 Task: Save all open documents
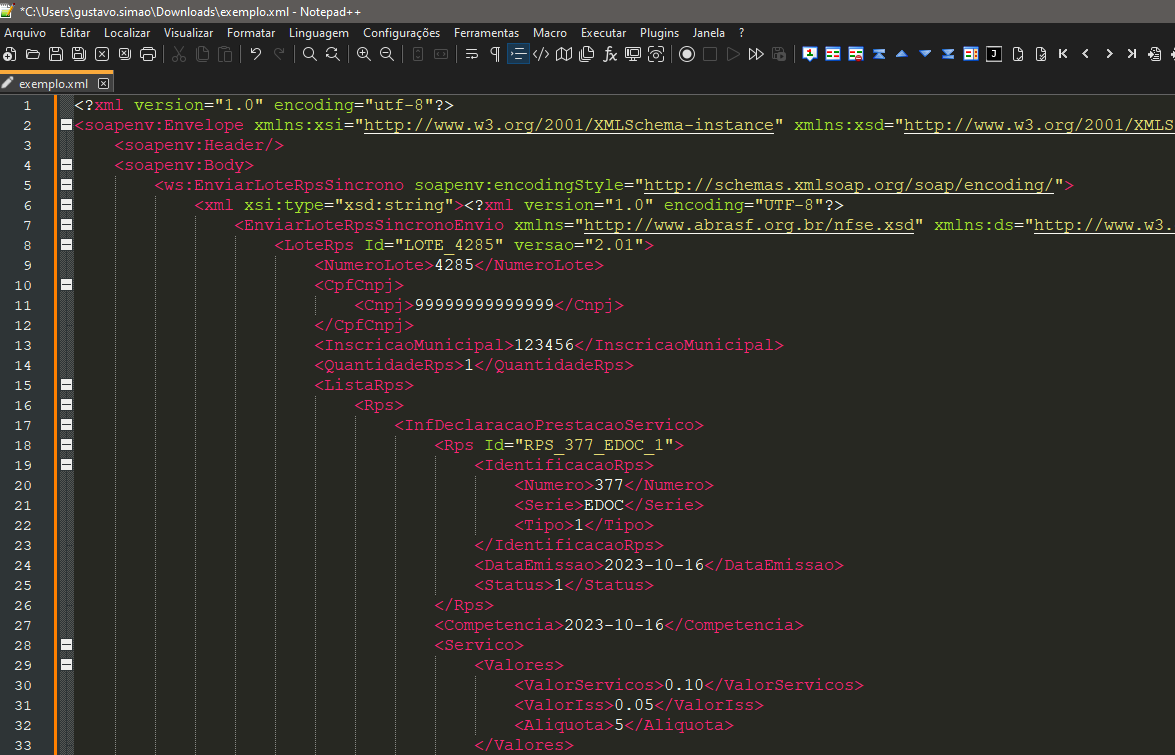tap(77, 54)
